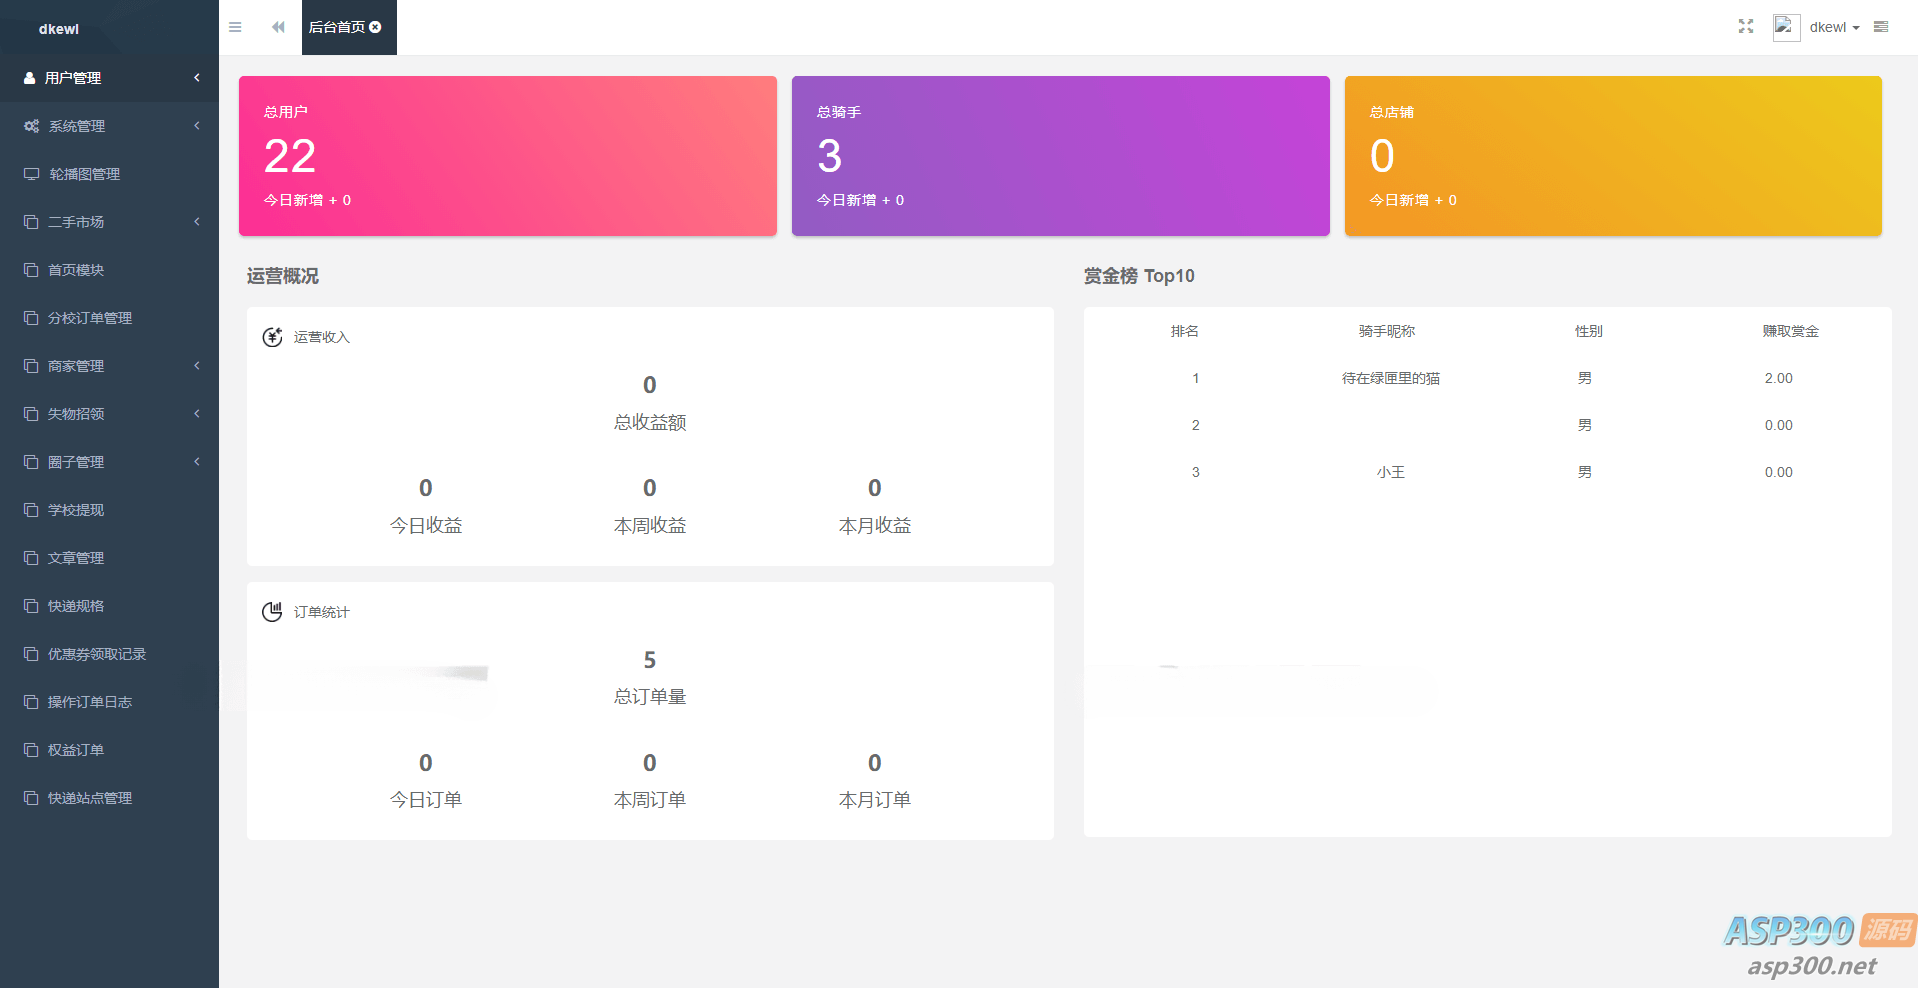Click the 文章管理 sidebar icon
The image size is (1918, 988).
click(31, 558)
